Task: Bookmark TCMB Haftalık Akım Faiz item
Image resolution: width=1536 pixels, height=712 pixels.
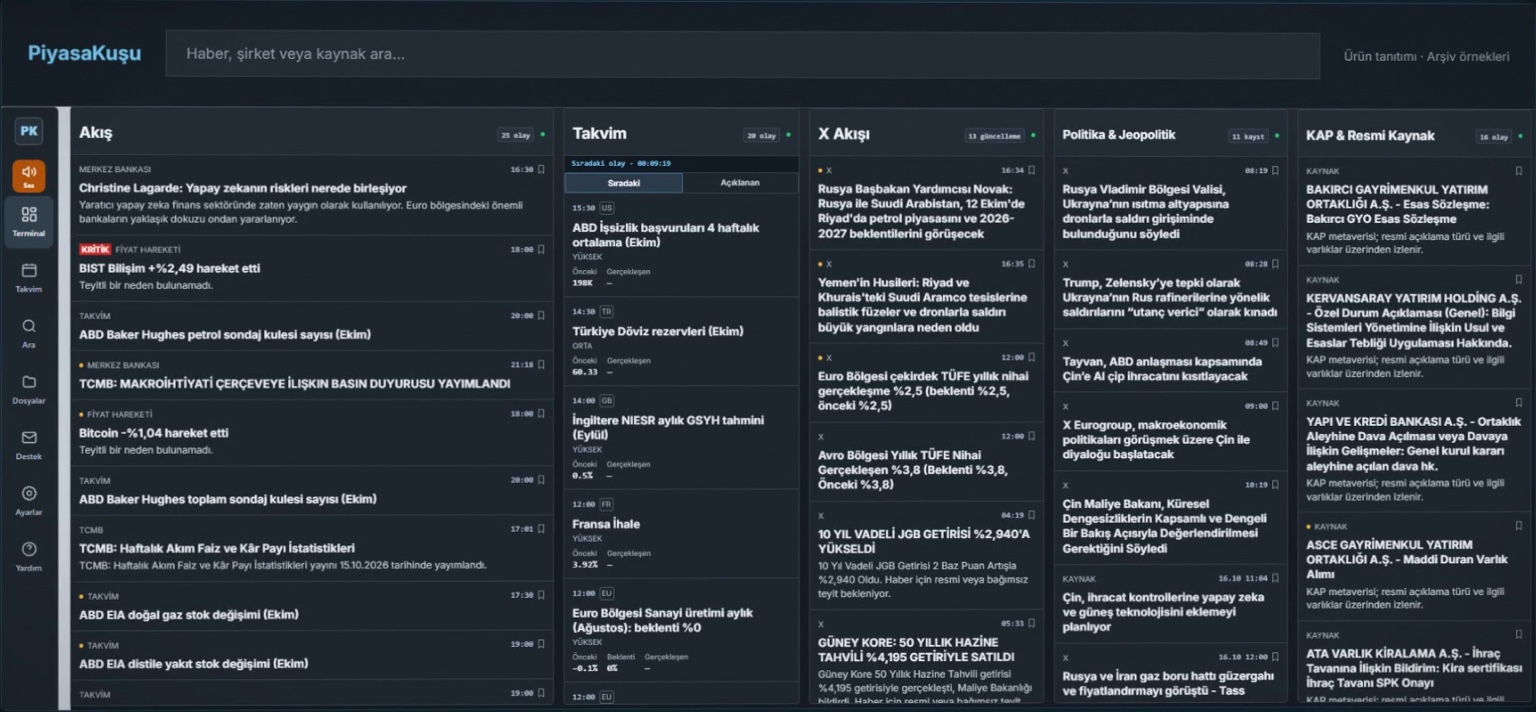Action: [x=541, y=529]
